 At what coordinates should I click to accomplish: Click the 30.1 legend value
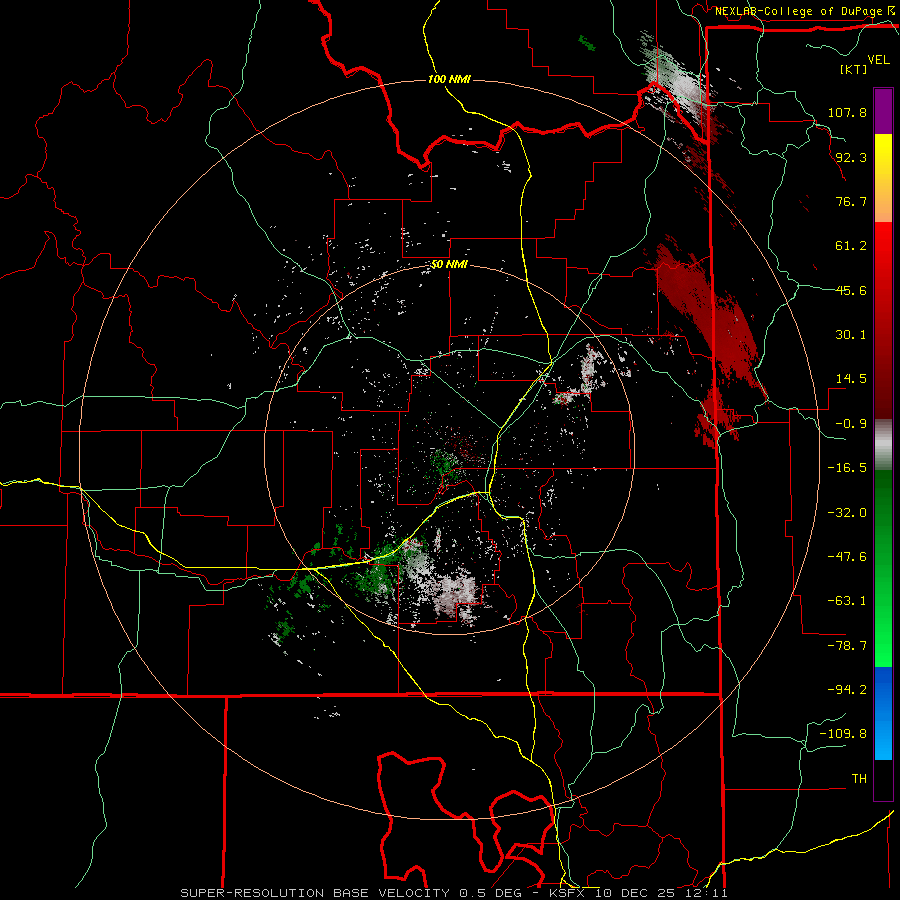pyautogui.click(x=851, y=335)
